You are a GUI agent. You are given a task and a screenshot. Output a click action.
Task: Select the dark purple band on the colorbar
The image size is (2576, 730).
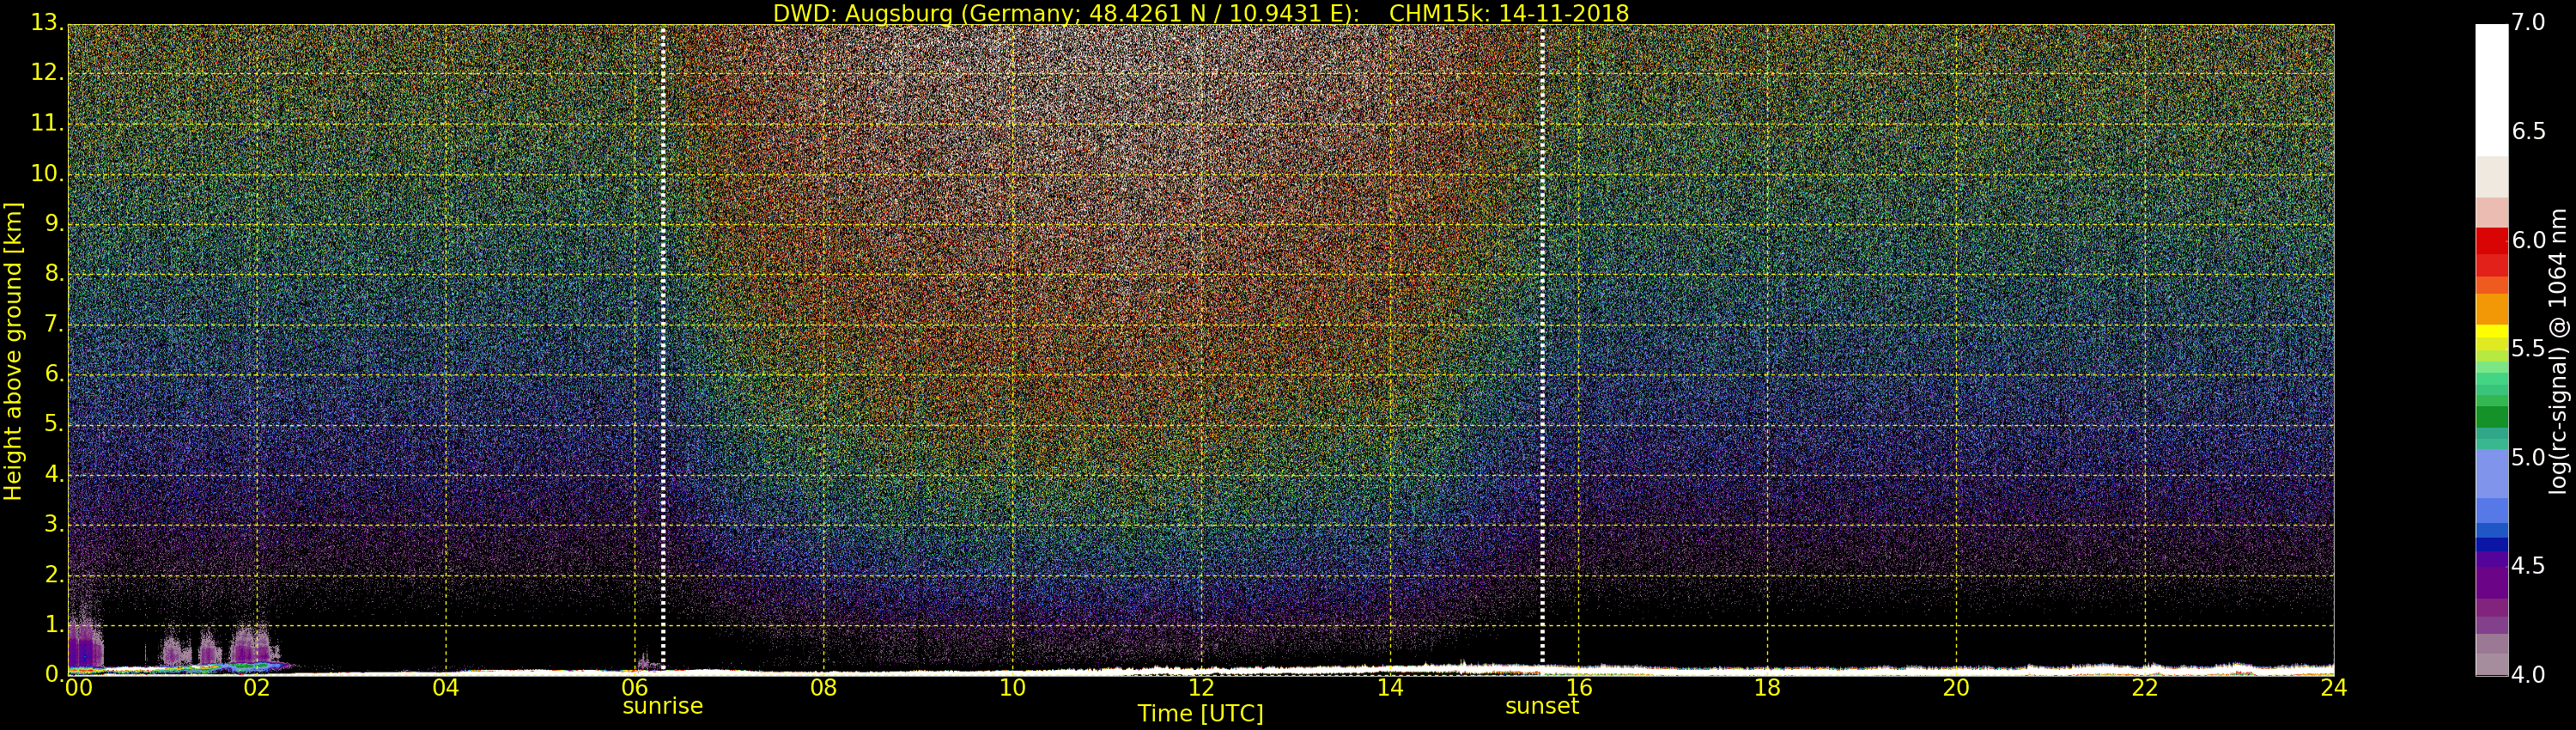pos(2491,580)
